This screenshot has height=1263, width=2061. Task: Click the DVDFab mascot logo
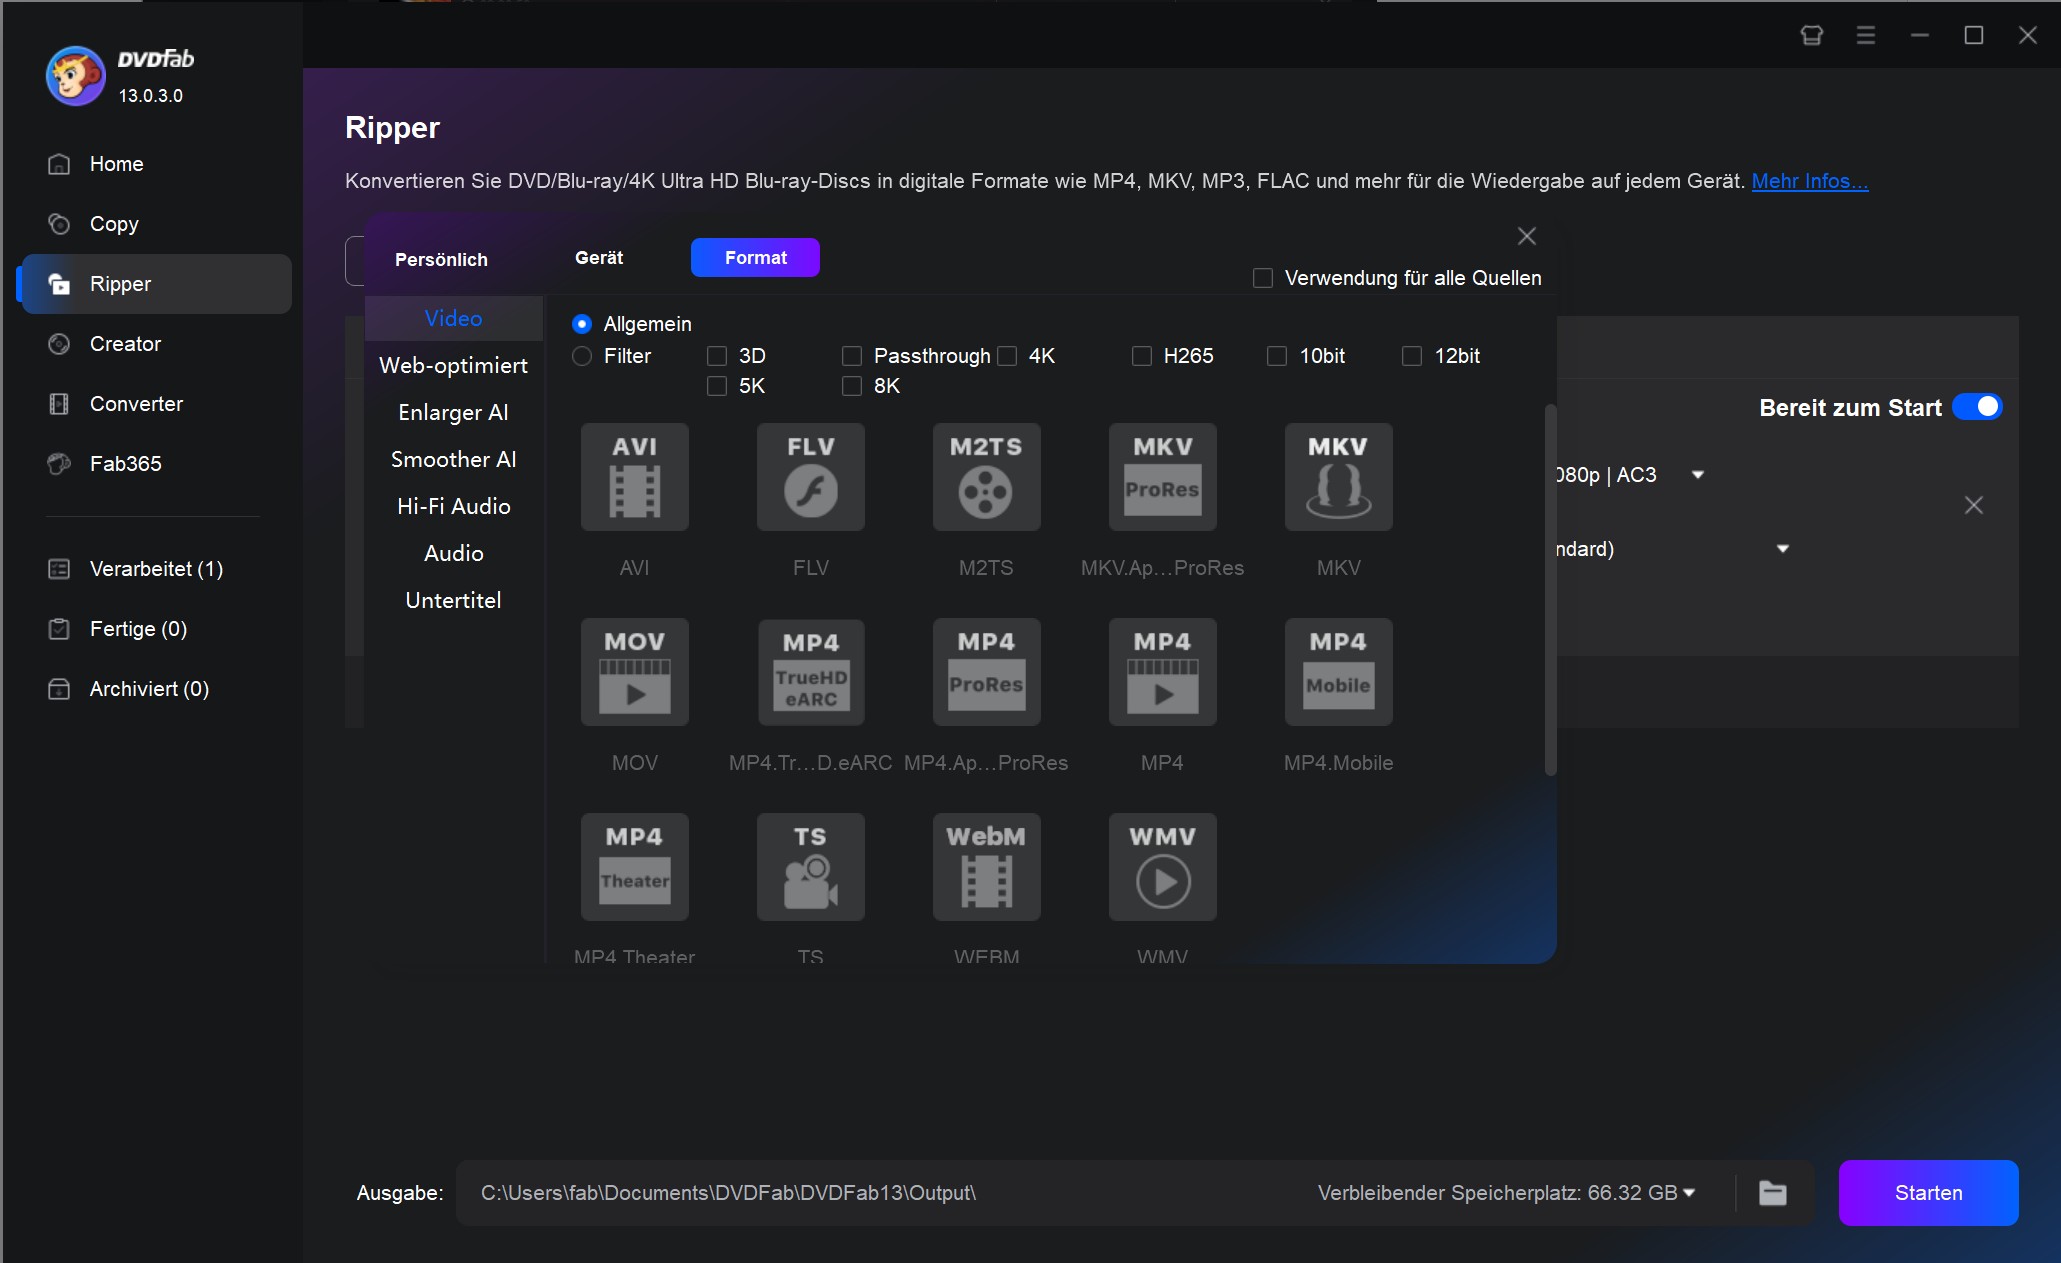coord(75,75)
